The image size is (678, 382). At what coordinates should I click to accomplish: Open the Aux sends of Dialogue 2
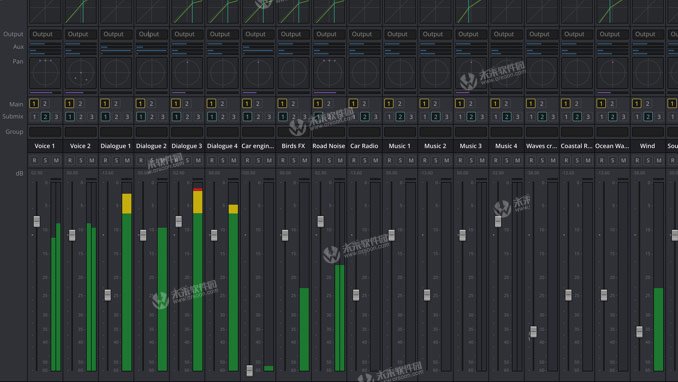tap(151, 48)
